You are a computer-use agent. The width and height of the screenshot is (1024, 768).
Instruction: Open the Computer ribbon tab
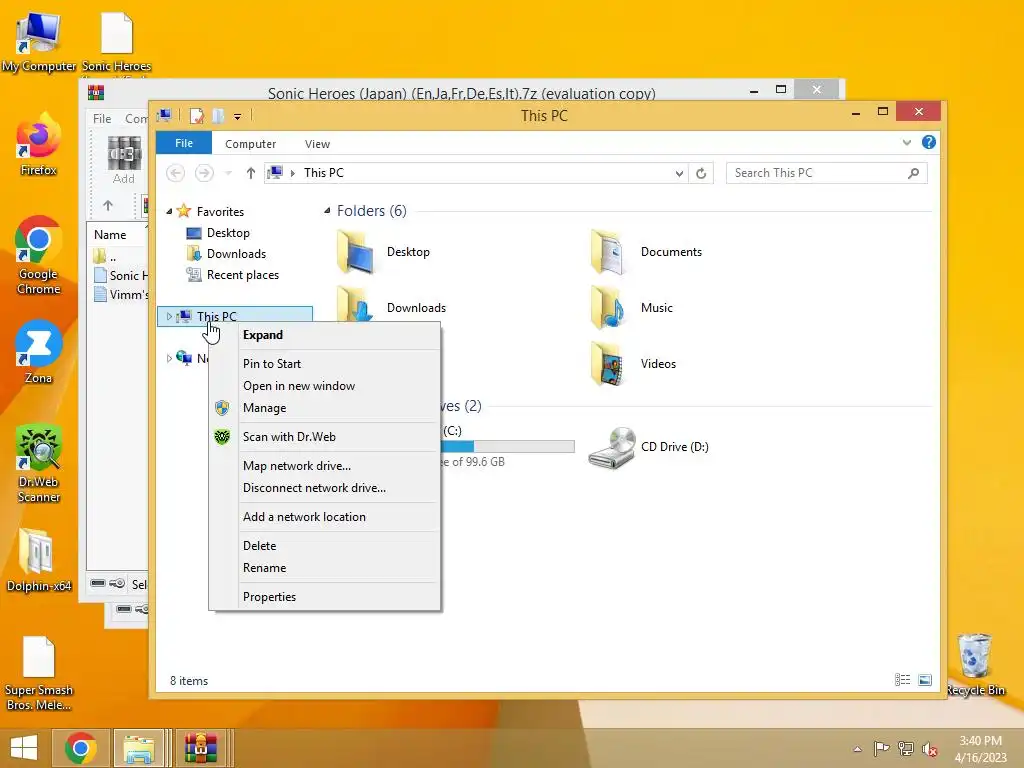pyautogui.click(x=250, y=144)
